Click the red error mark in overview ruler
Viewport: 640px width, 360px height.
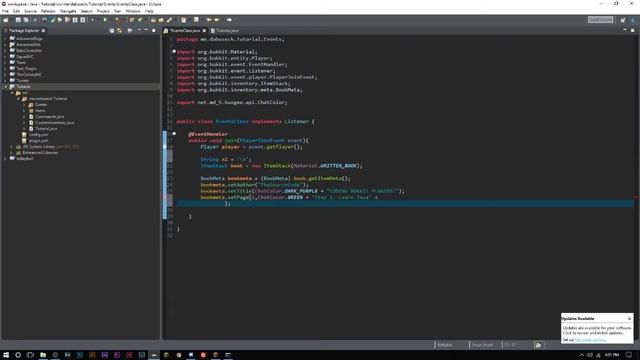[x=636, y=198]
